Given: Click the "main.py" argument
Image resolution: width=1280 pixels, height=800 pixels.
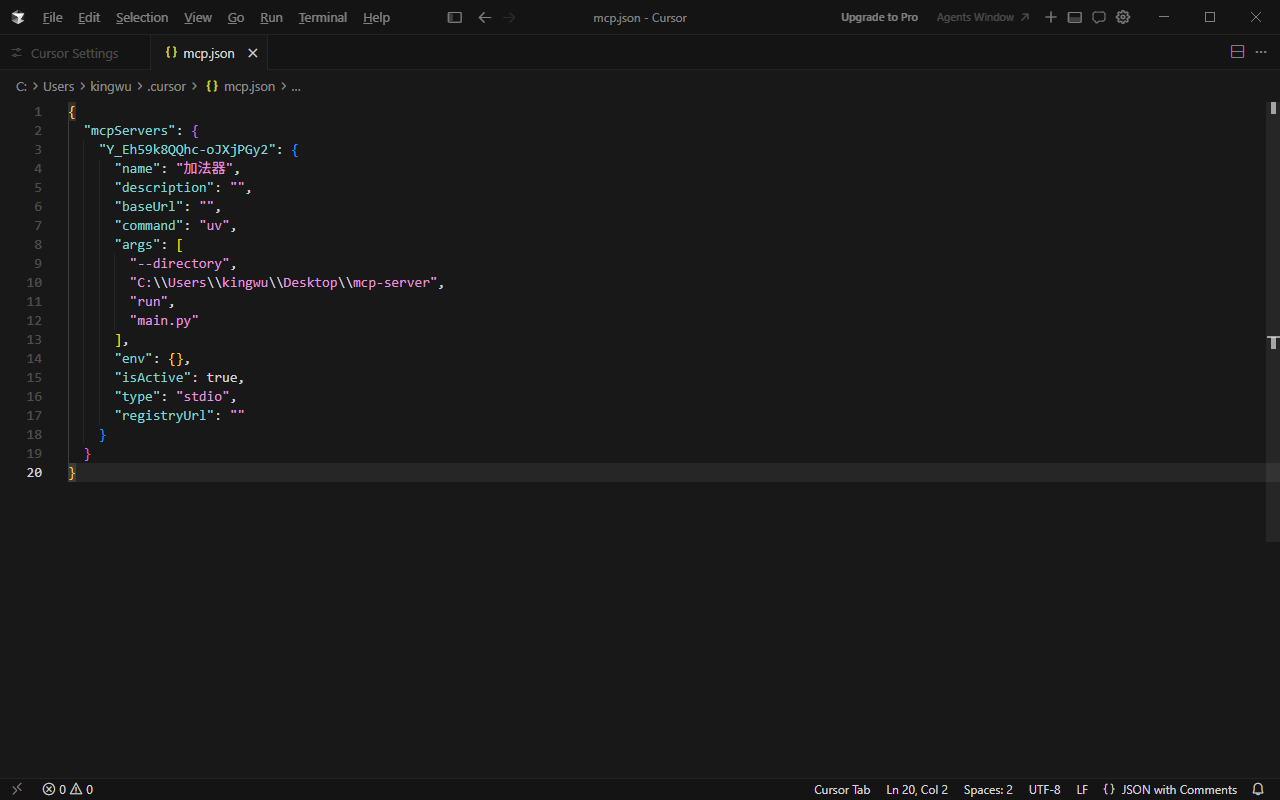Looking at the screenshot, I should click(x=165, y=320).
